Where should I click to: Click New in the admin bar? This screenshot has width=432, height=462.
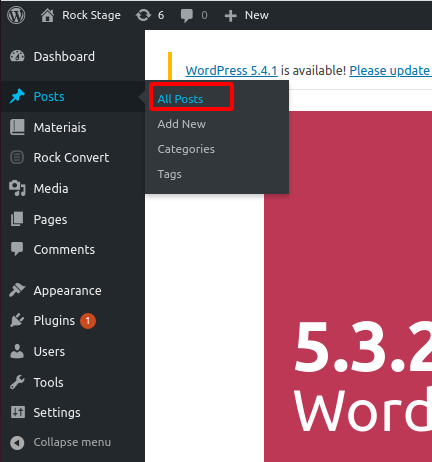coord(257,15)
